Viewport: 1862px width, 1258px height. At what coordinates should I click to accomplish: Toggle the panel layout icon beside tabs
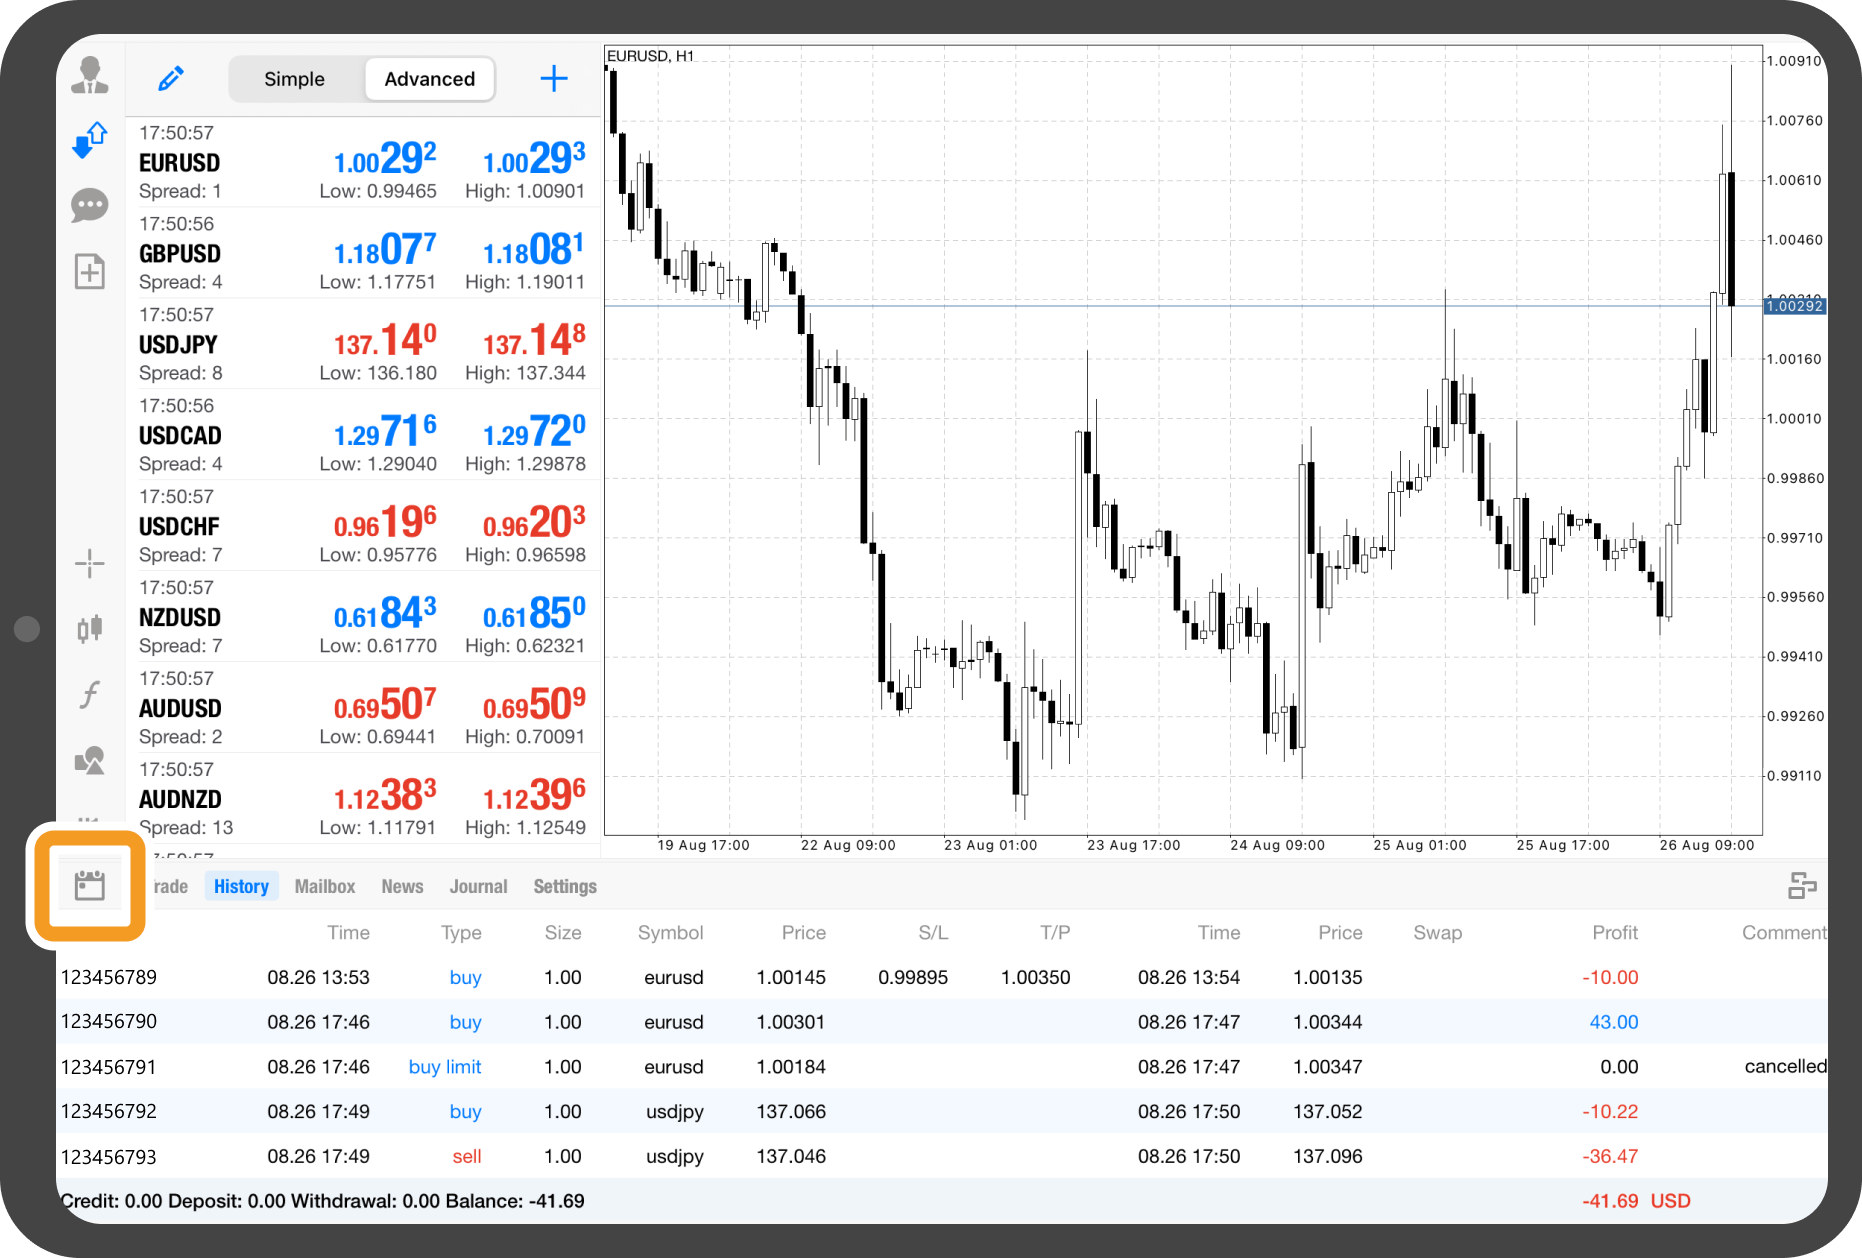pyautogui.click(x=1801, y=886)
